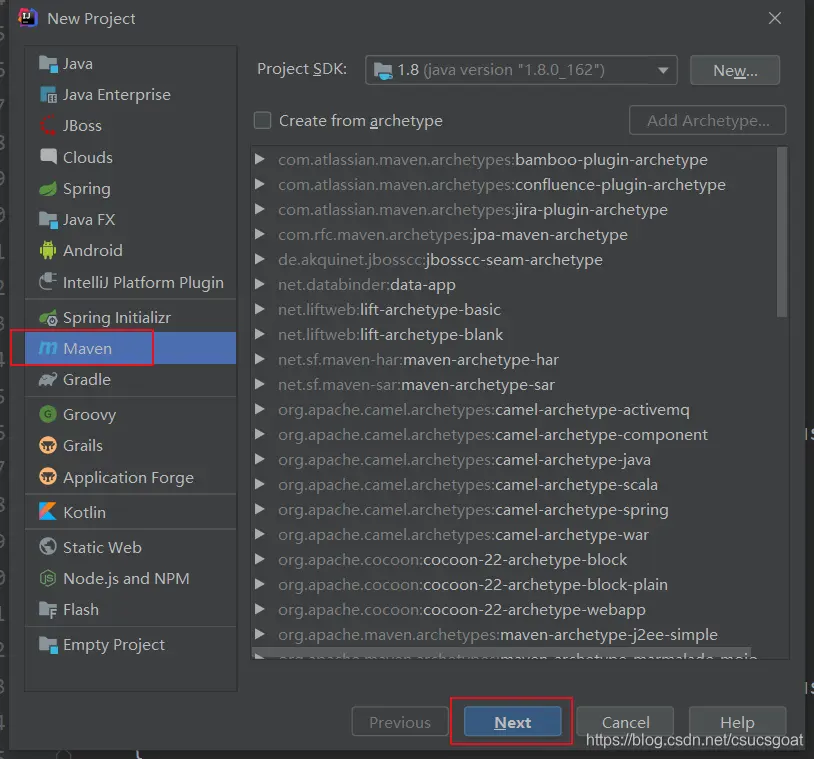The image size is (814, 759).
Task: Click the Gradle elephant icon
Action: pyautogui.click(x=48, y=380)
